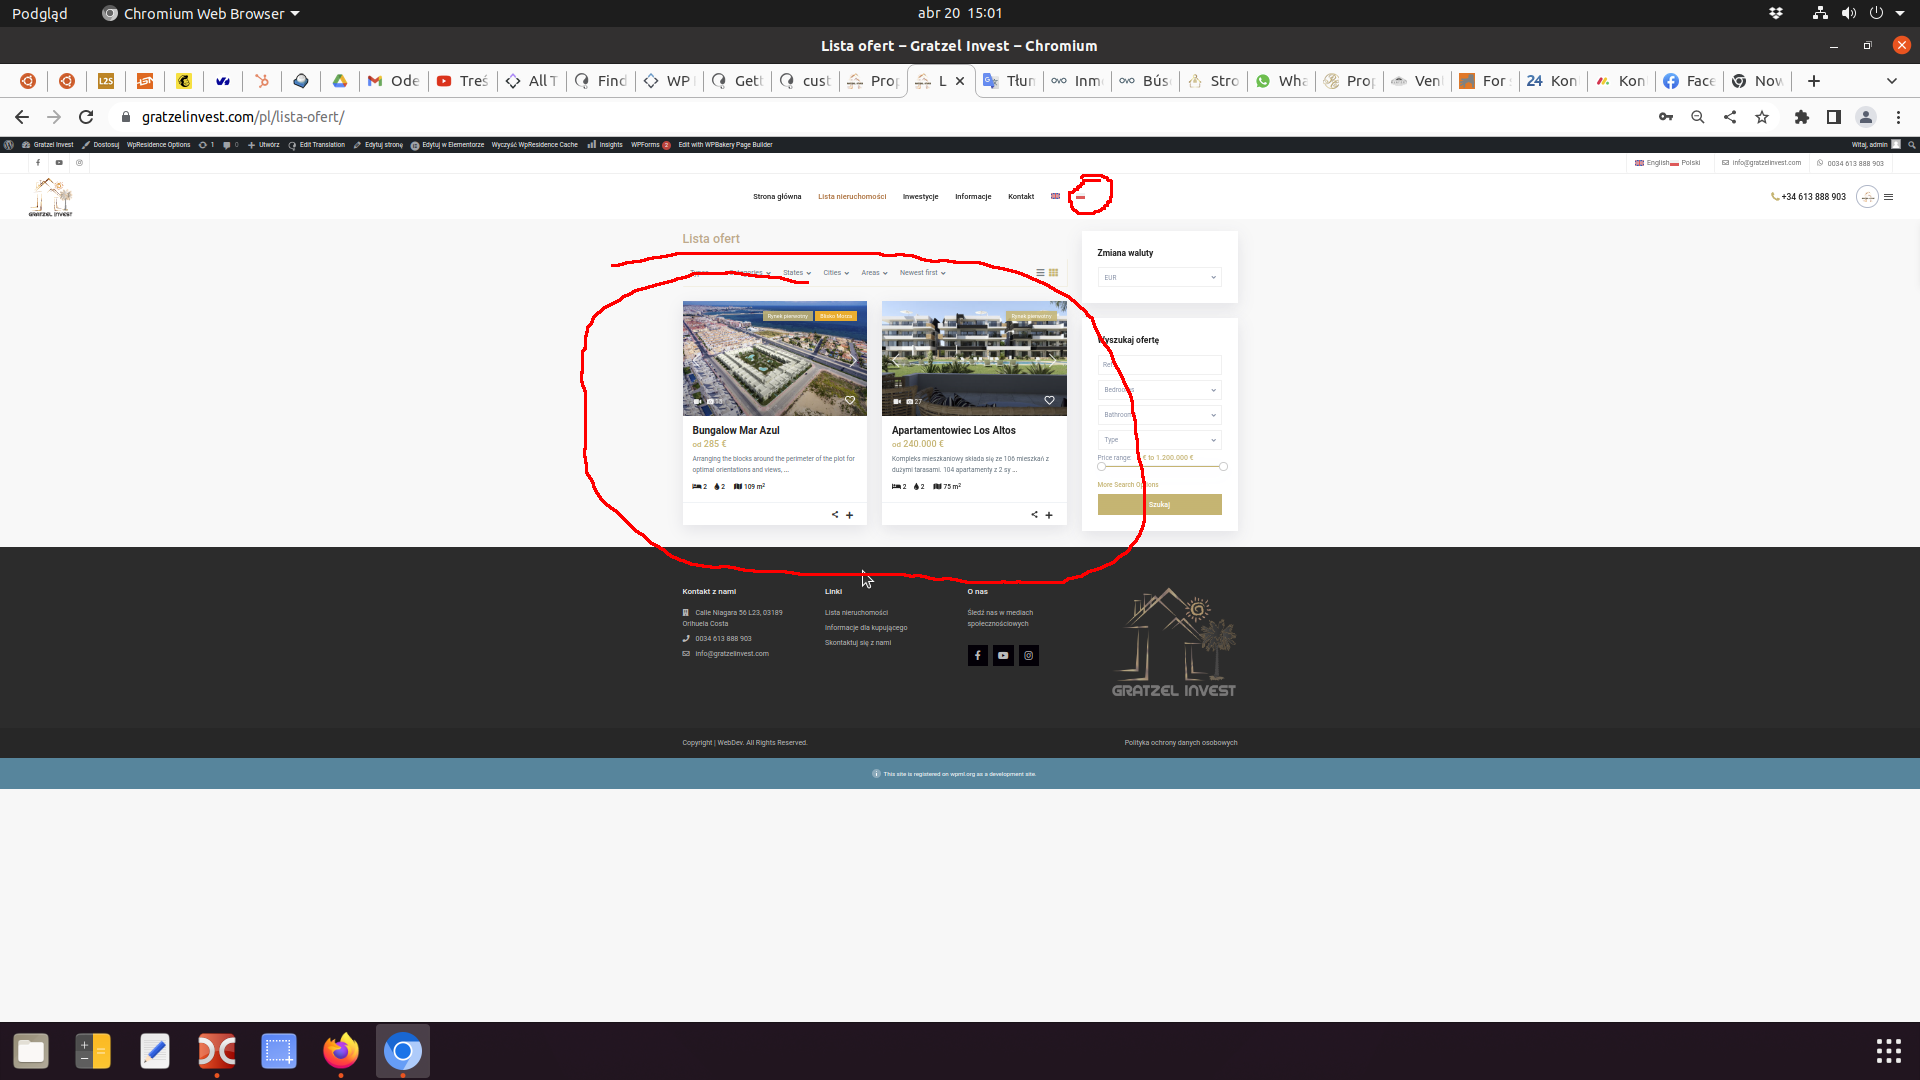This screenshot has height=1080, width=1920.
Task: Open footer Facebook social icon
Action: [978, 656]
